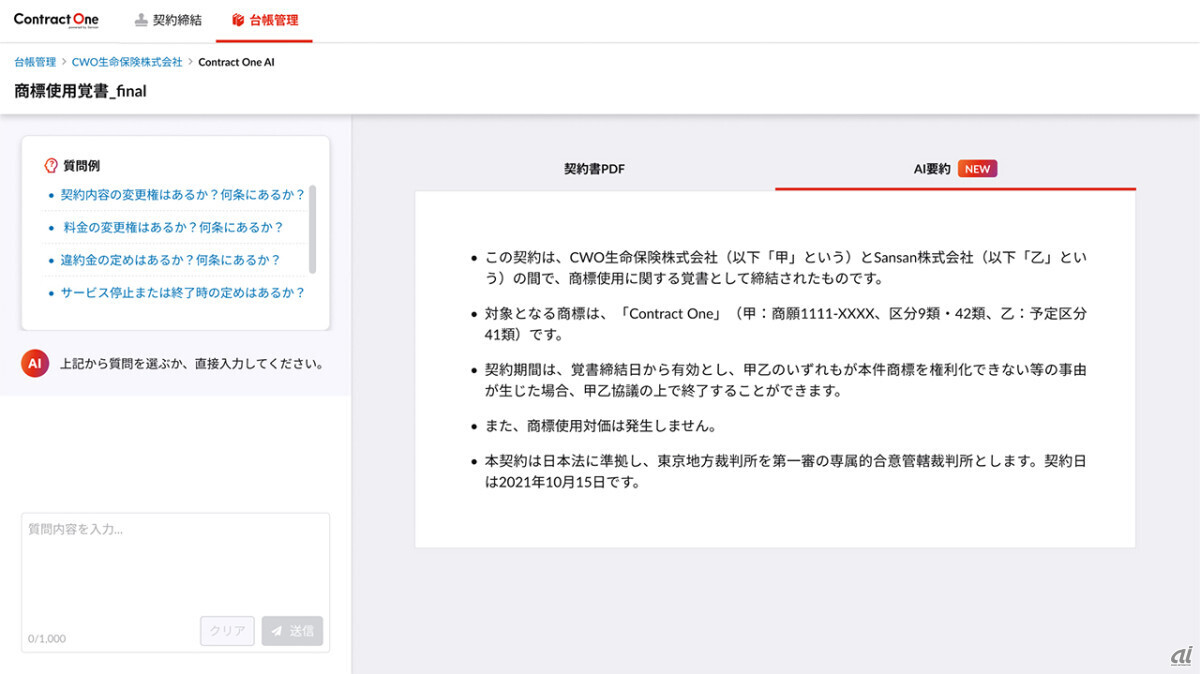1200x674 pixels.
Task: Click the round AI avatar icon
Action: (x=34, y=364)
